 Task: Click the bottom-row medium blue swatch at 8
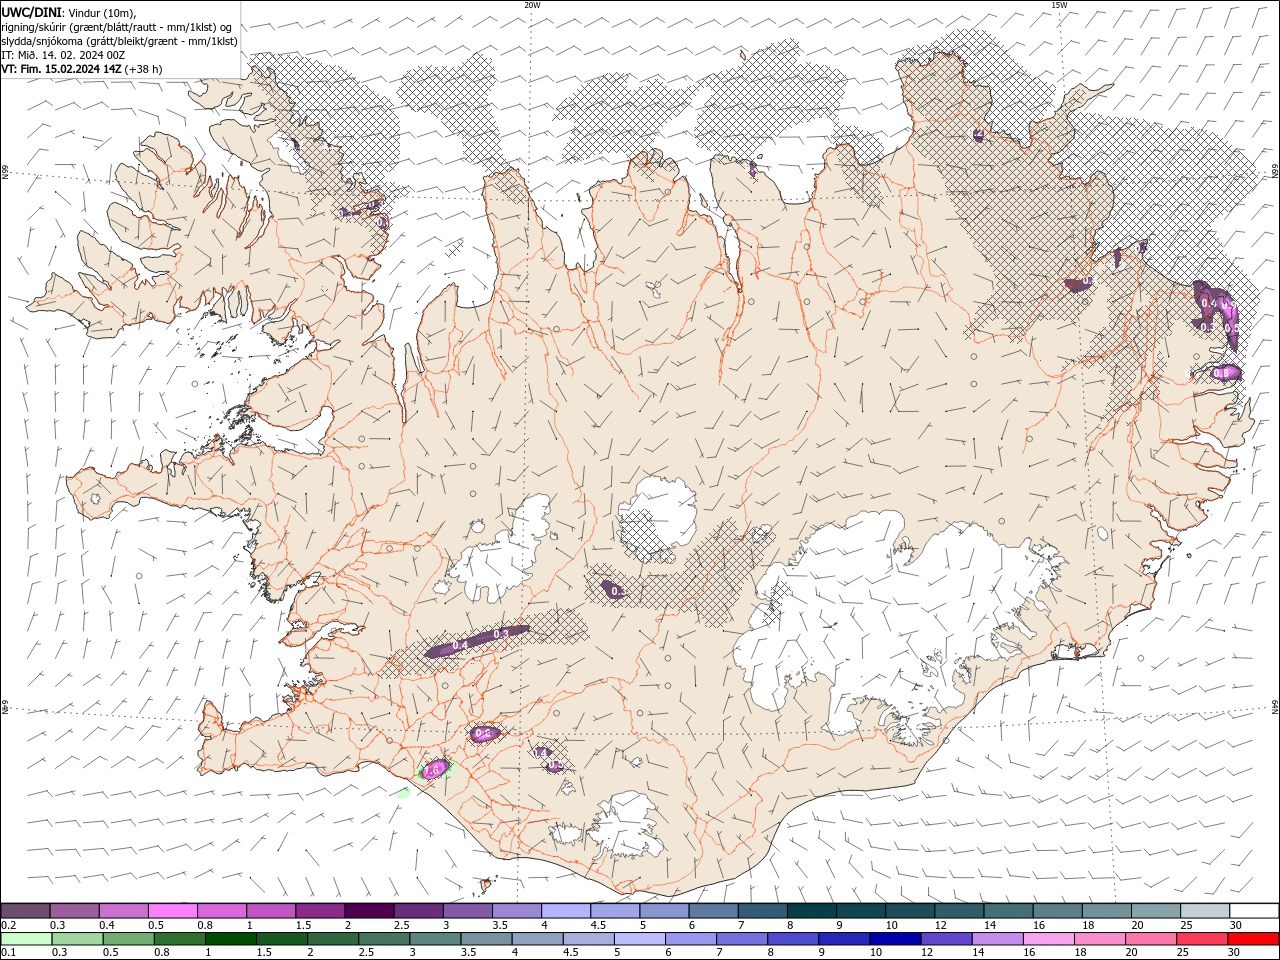tap(793, 939)
